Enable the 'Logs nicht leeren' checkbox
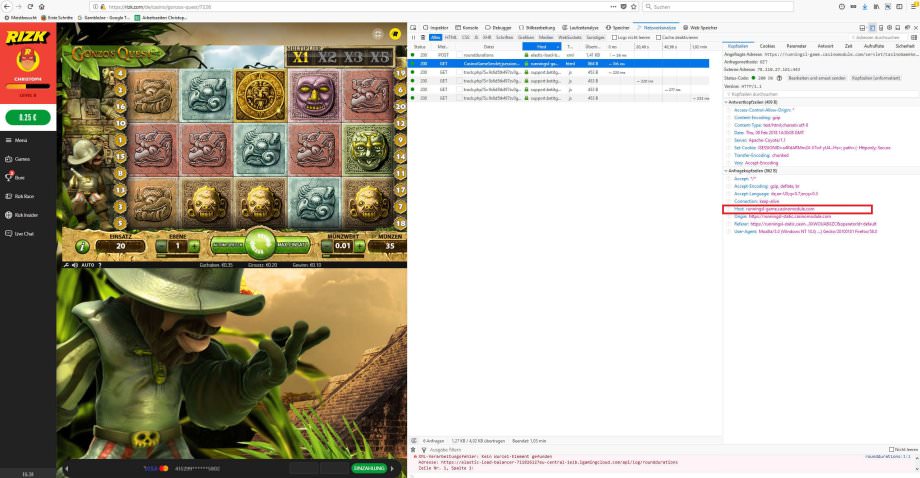This screenshot has width=920, height=478. pyautogui.click(x=614, y=37)
